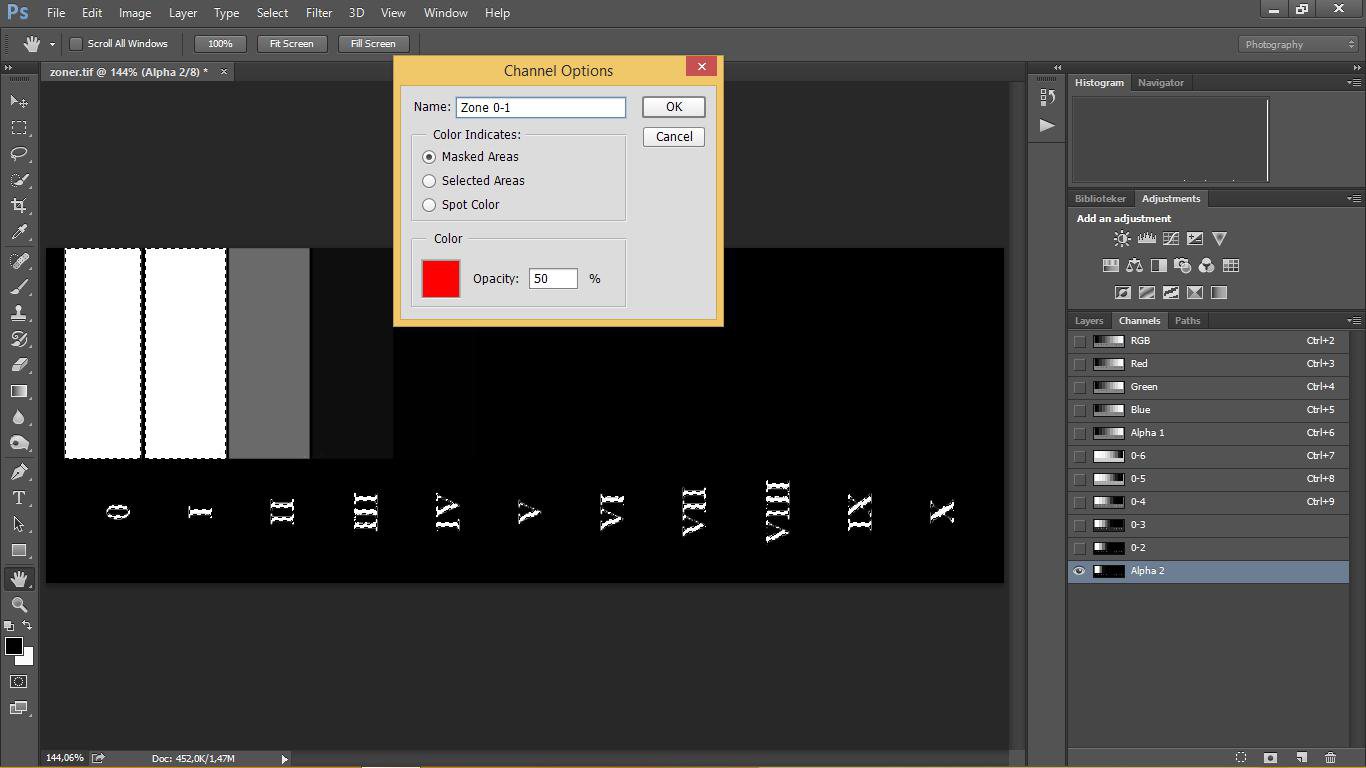Click the red channel color swatch
This screenshot has width=1366, height=768.
(441, 279)
